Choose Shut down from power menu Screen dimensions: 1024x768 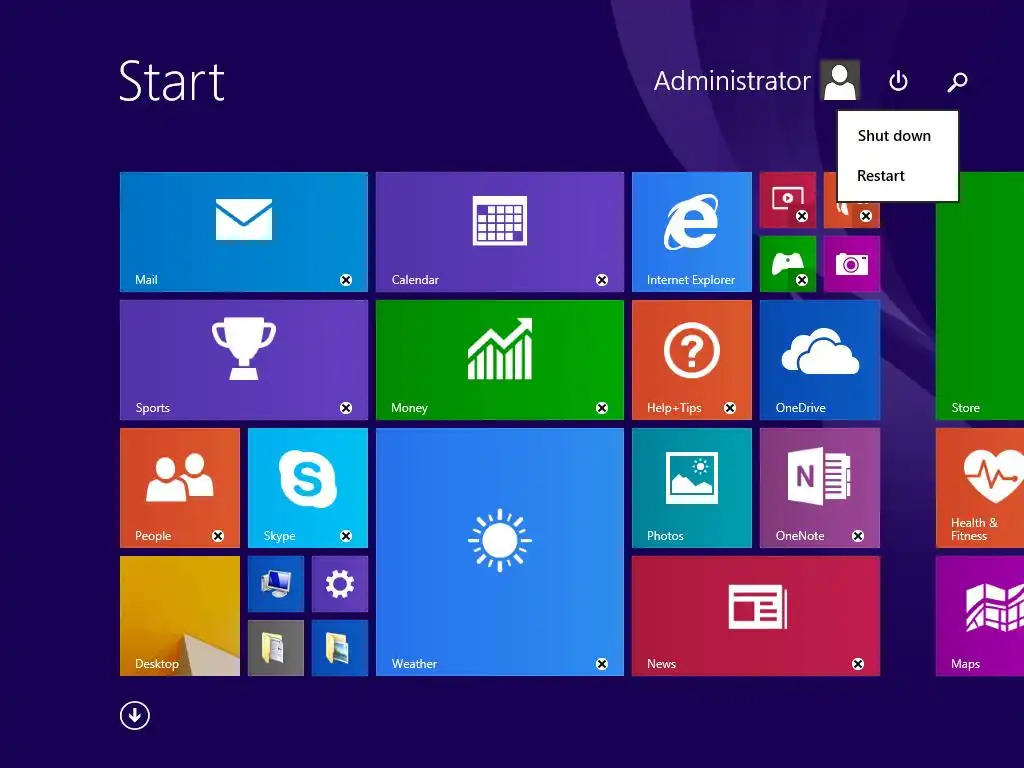894,136
